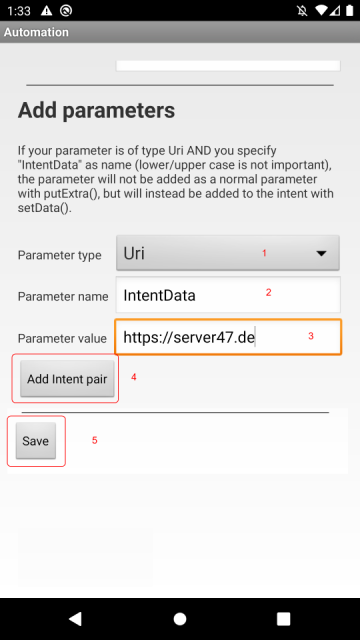Viewport: 360px width, 640px height.
Task: Tap the Wi-Fi signal status icon
Action: pyautogui.click(x=321, y=11)
